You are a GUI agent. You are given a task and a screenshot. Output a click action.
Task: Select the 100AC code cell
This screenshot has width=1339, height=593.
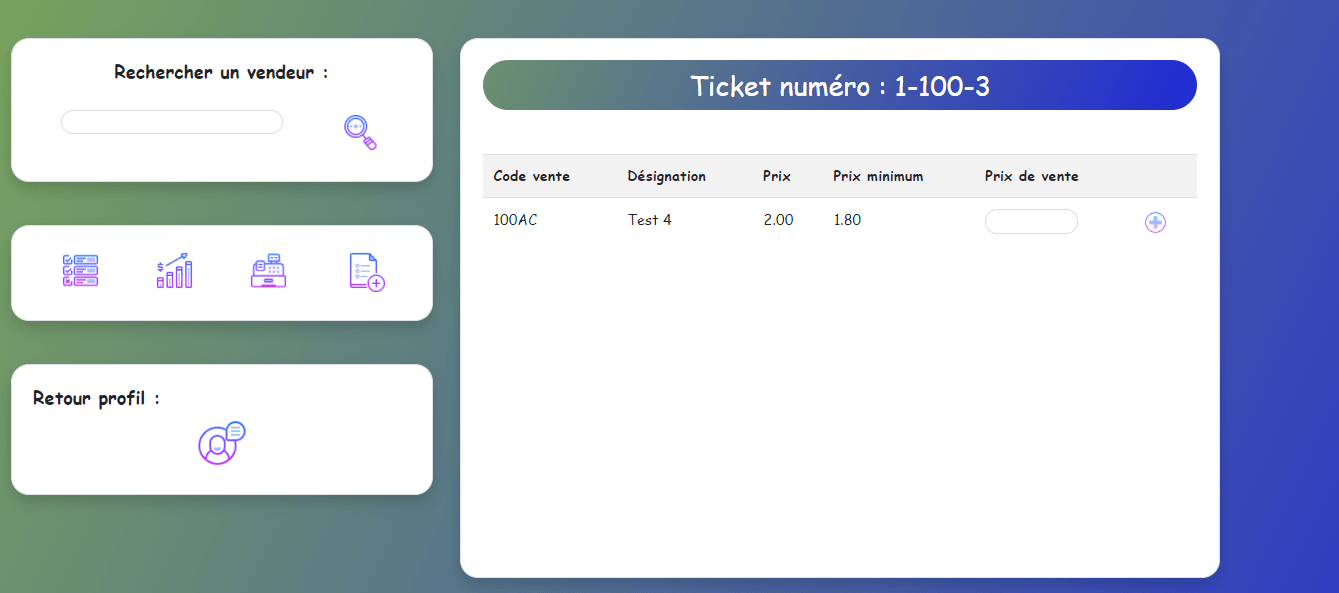point(515,220)
